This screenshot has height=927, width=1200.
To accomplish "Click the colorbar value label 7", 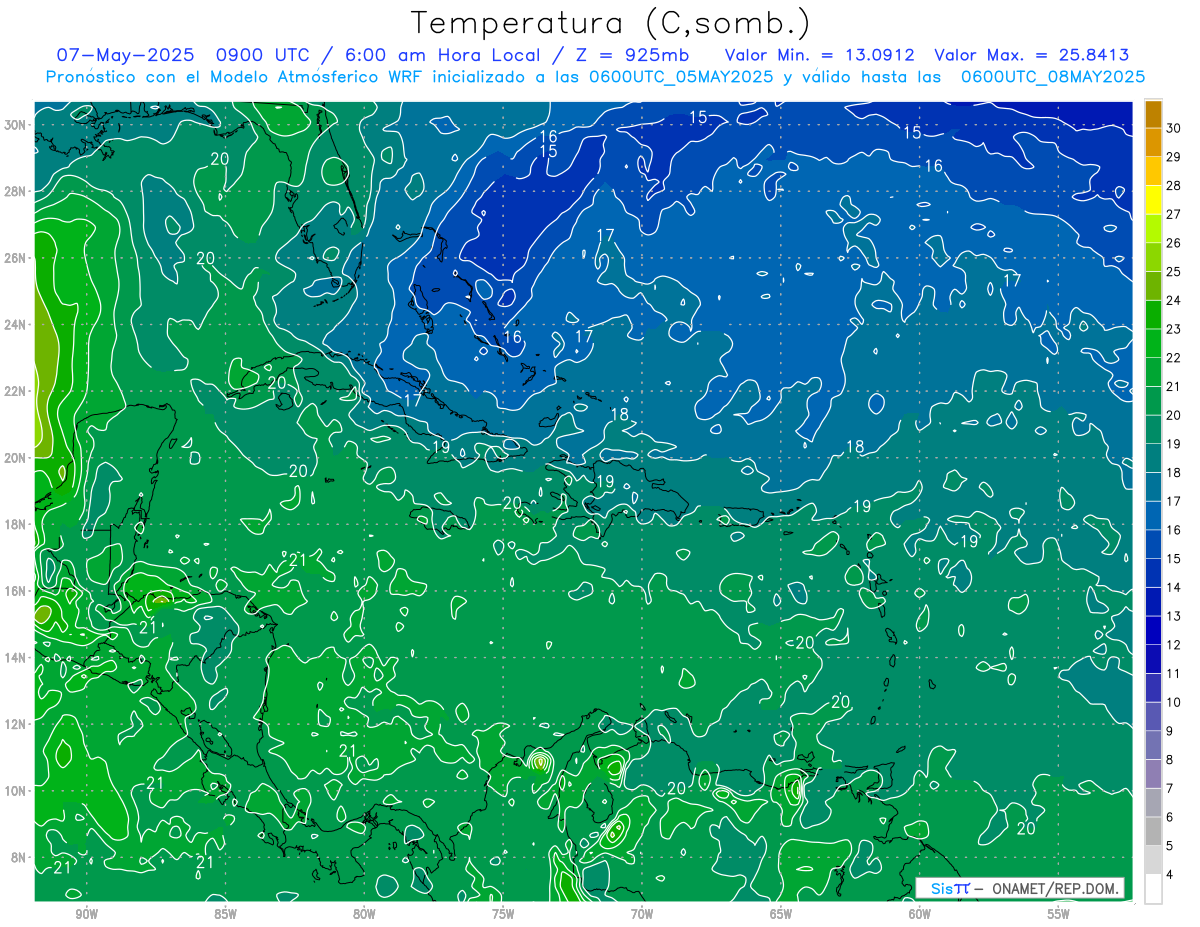I will 1170,789.
